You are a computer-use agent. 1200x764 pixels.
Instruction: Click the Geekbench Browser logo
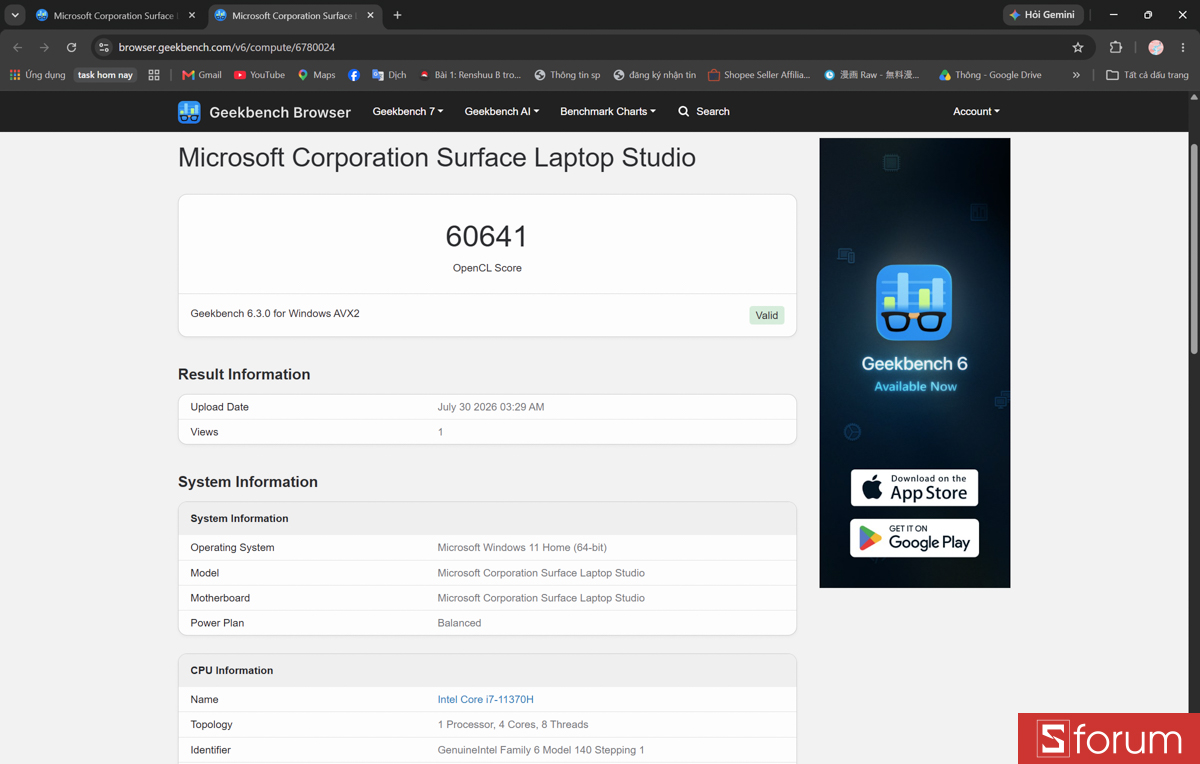pos(264,112)
